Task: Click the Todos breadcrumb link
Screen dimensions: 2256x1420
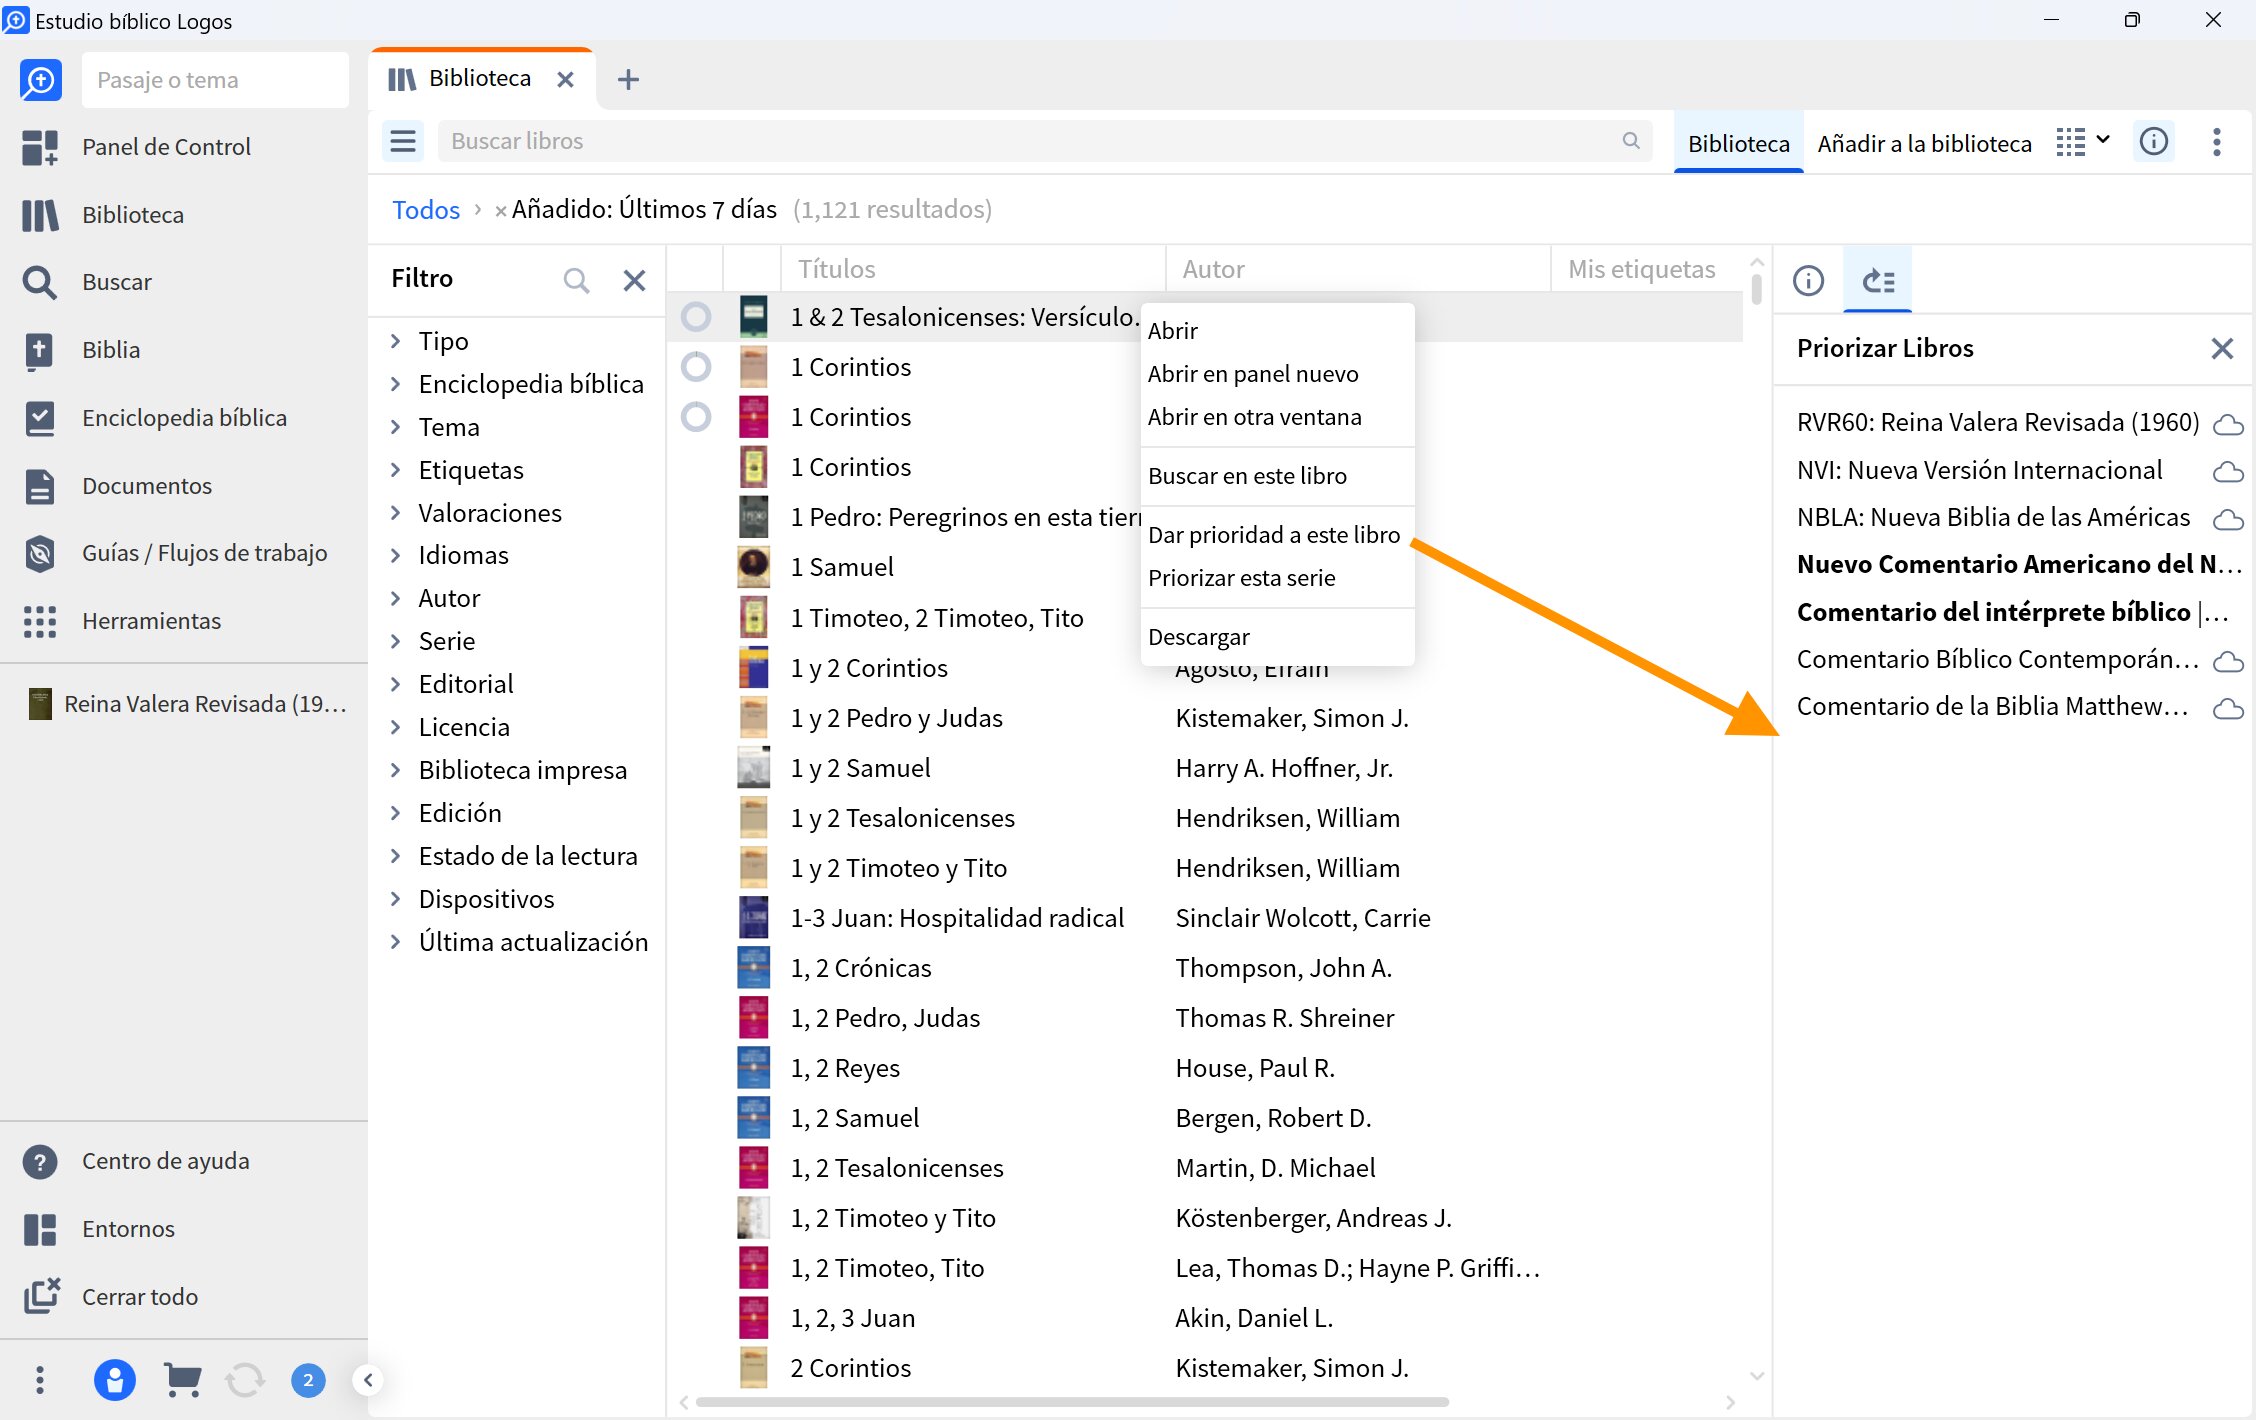Action: 426,209
